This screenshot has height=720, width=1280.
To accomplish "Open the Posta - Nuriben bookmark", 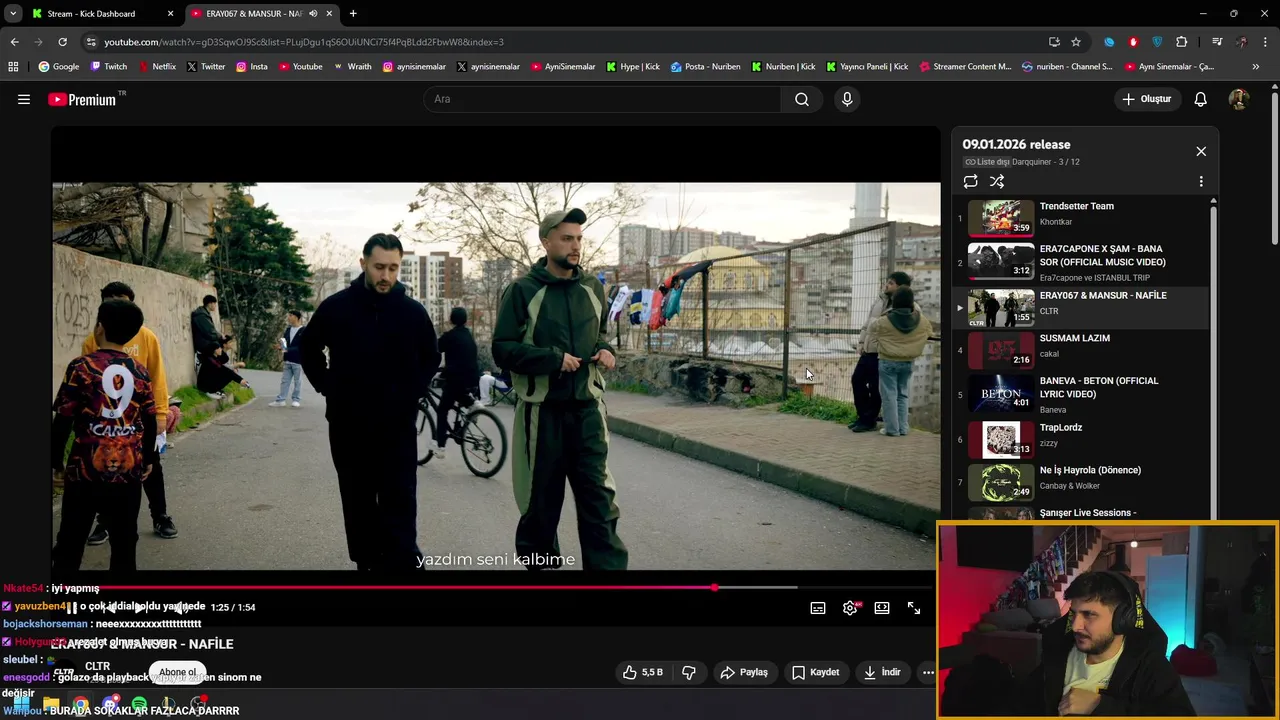I will 705,67.
